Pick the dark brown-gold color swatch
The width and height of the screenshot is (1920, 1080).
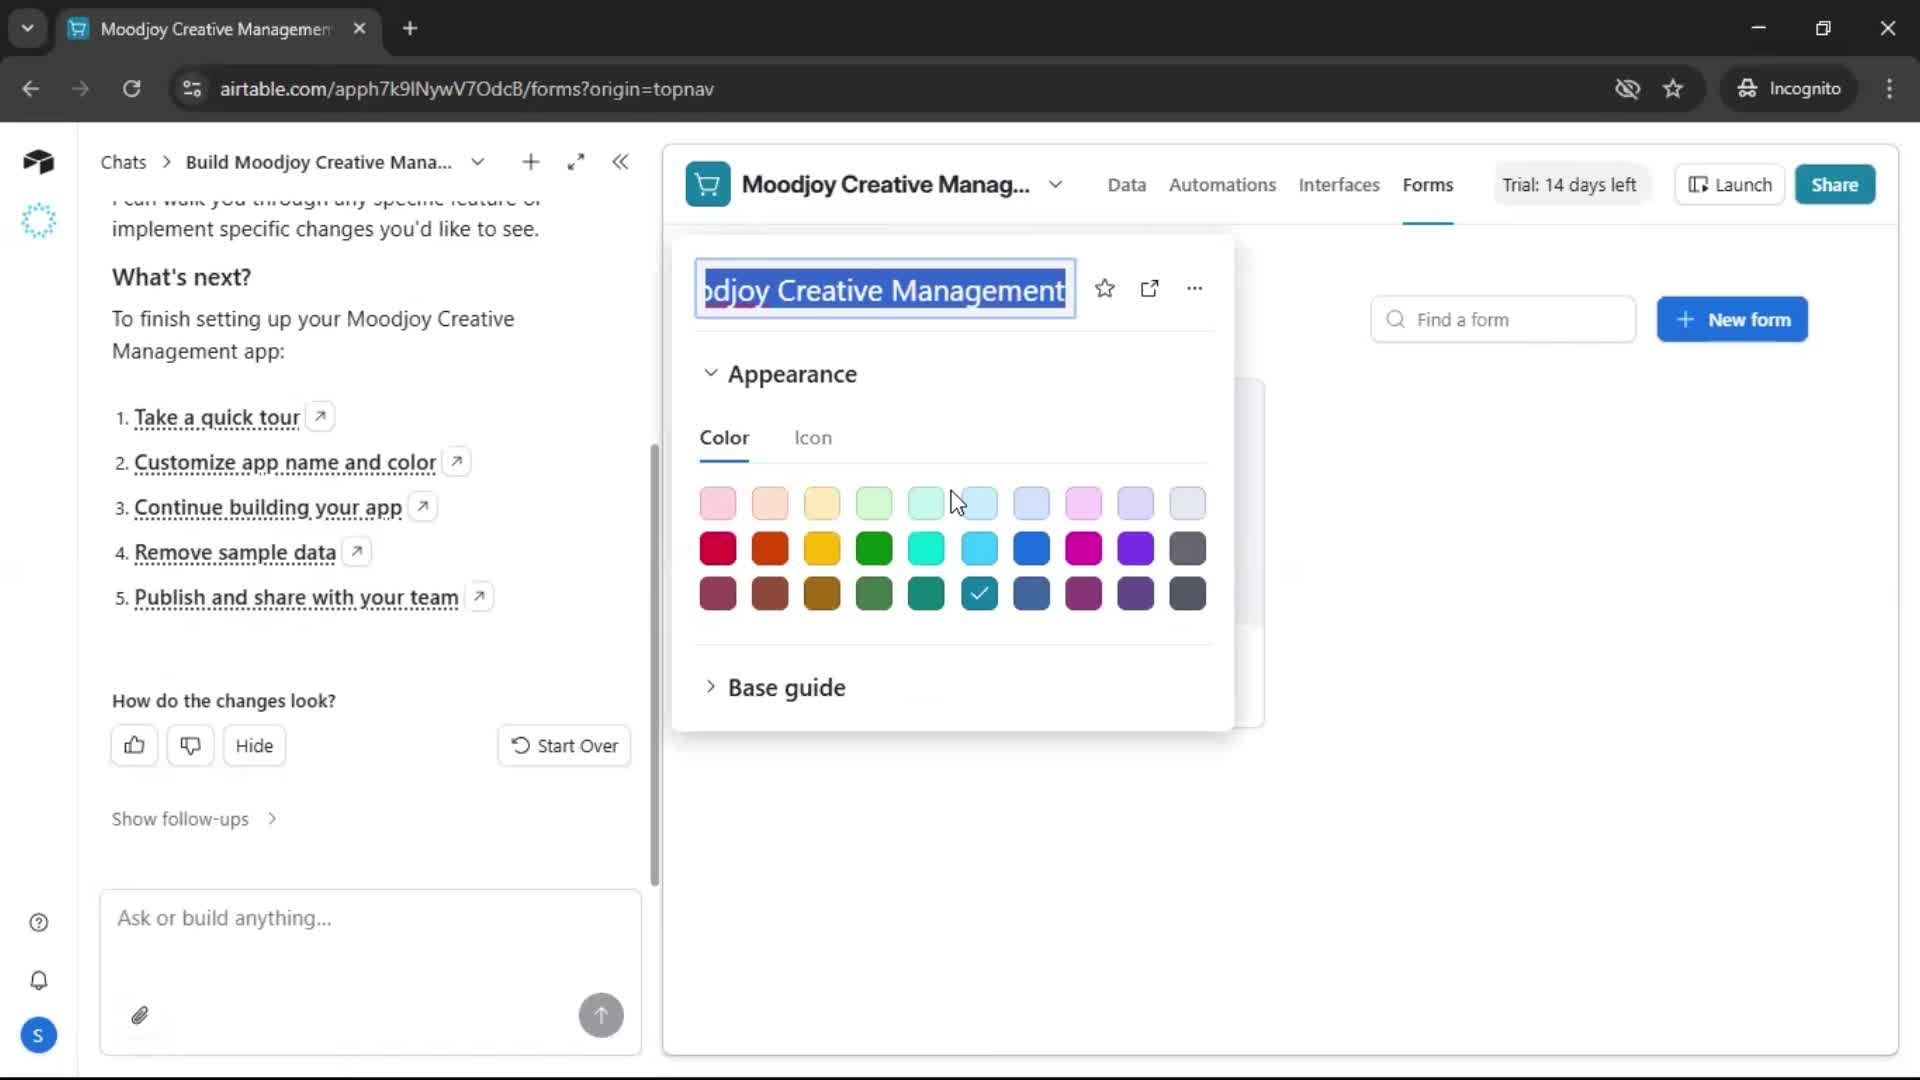pyautogui.click(x=821, y=593)
